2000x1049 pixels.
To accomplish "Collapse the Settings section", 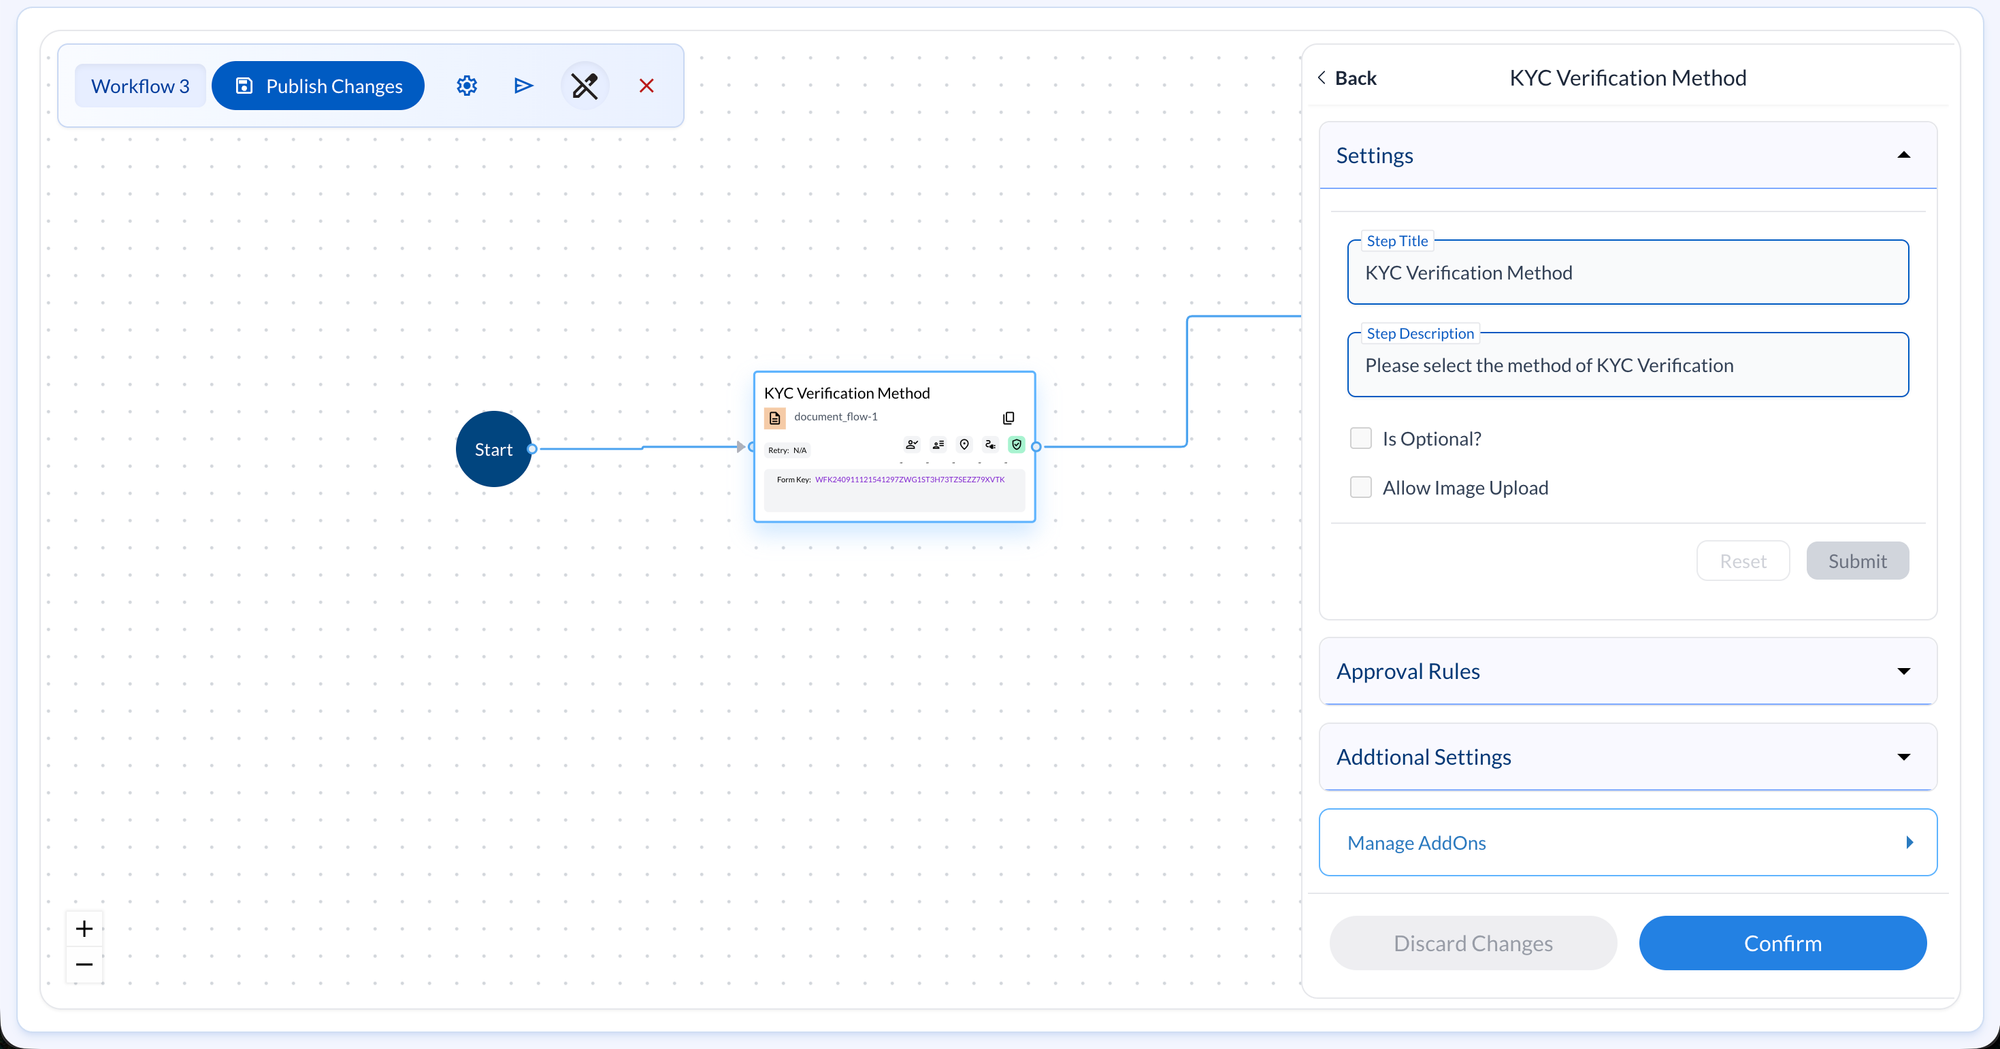I will tap(1904, 155).
